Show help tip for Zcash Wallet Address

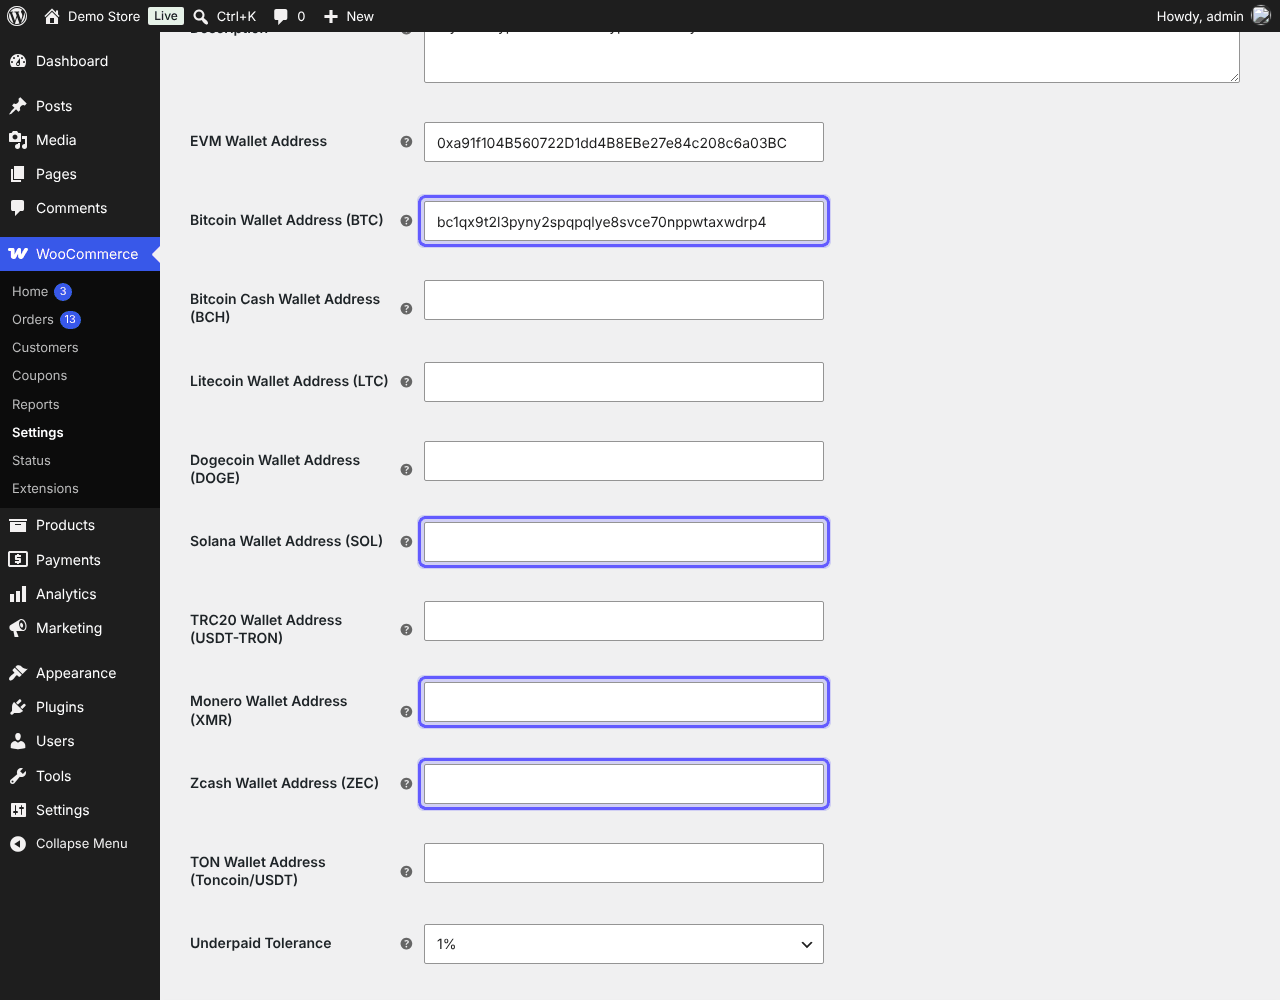click(406, 784)
